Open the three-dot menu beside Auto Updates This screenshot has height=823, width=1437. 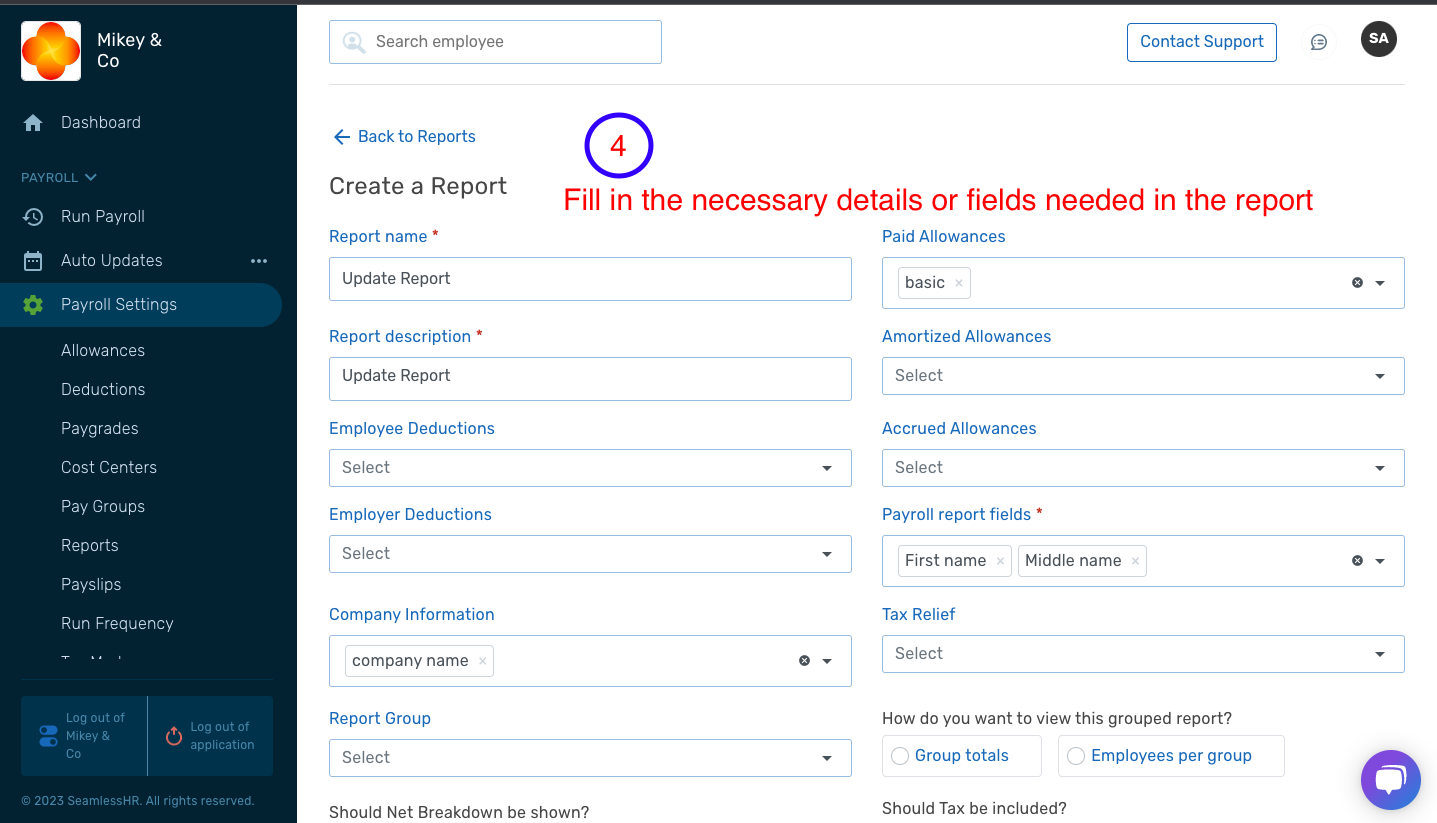pyautogui.click(x=259, y=260)
